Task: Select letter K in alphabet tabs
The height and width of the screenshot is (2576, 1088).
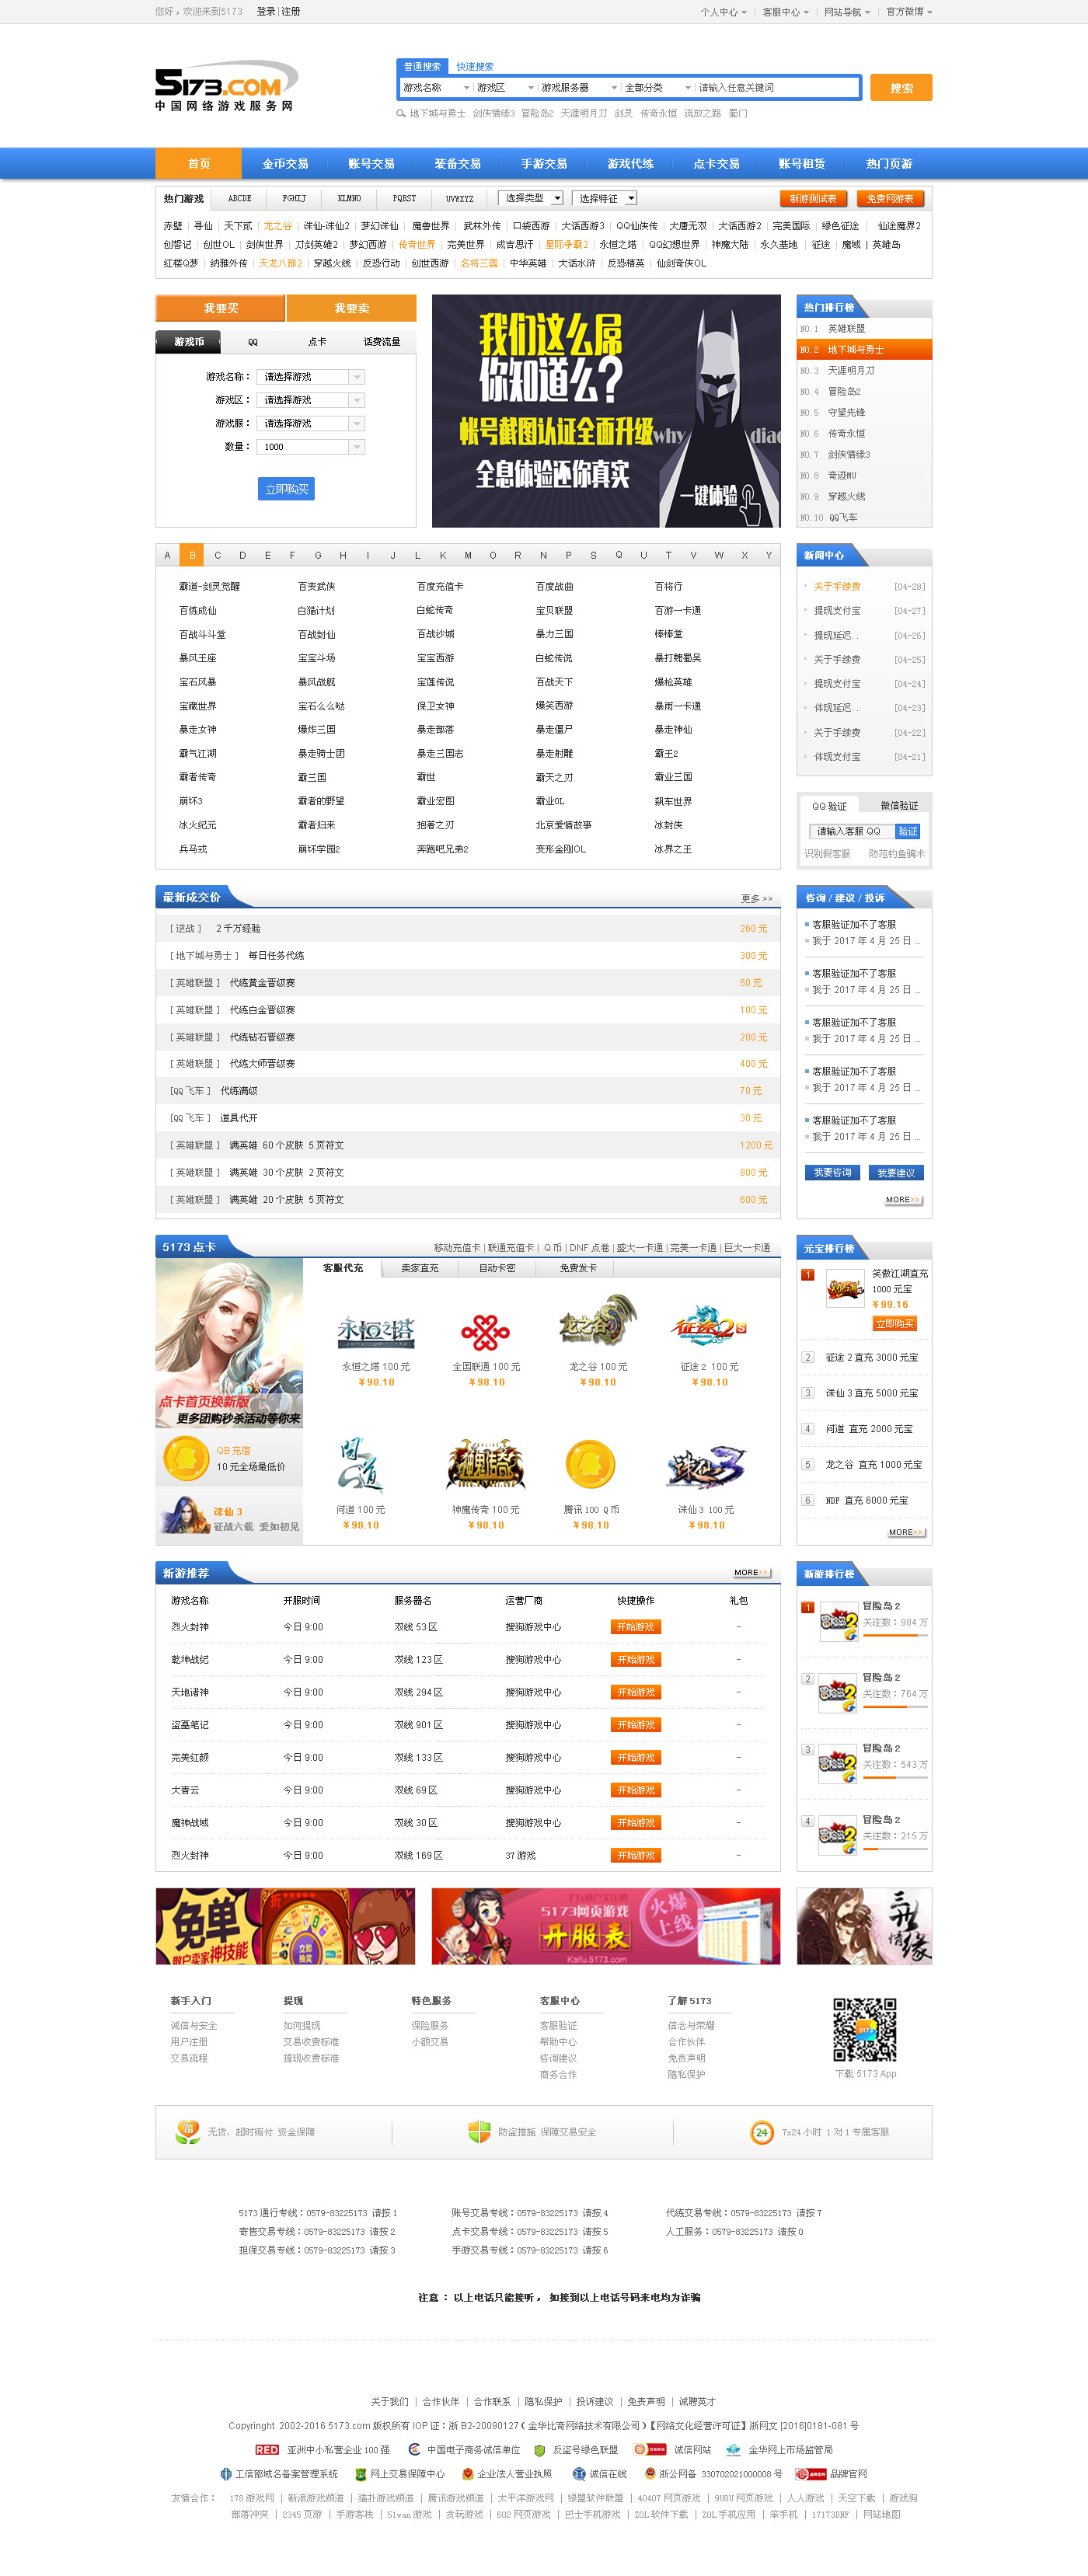Action: coord(442,555)
